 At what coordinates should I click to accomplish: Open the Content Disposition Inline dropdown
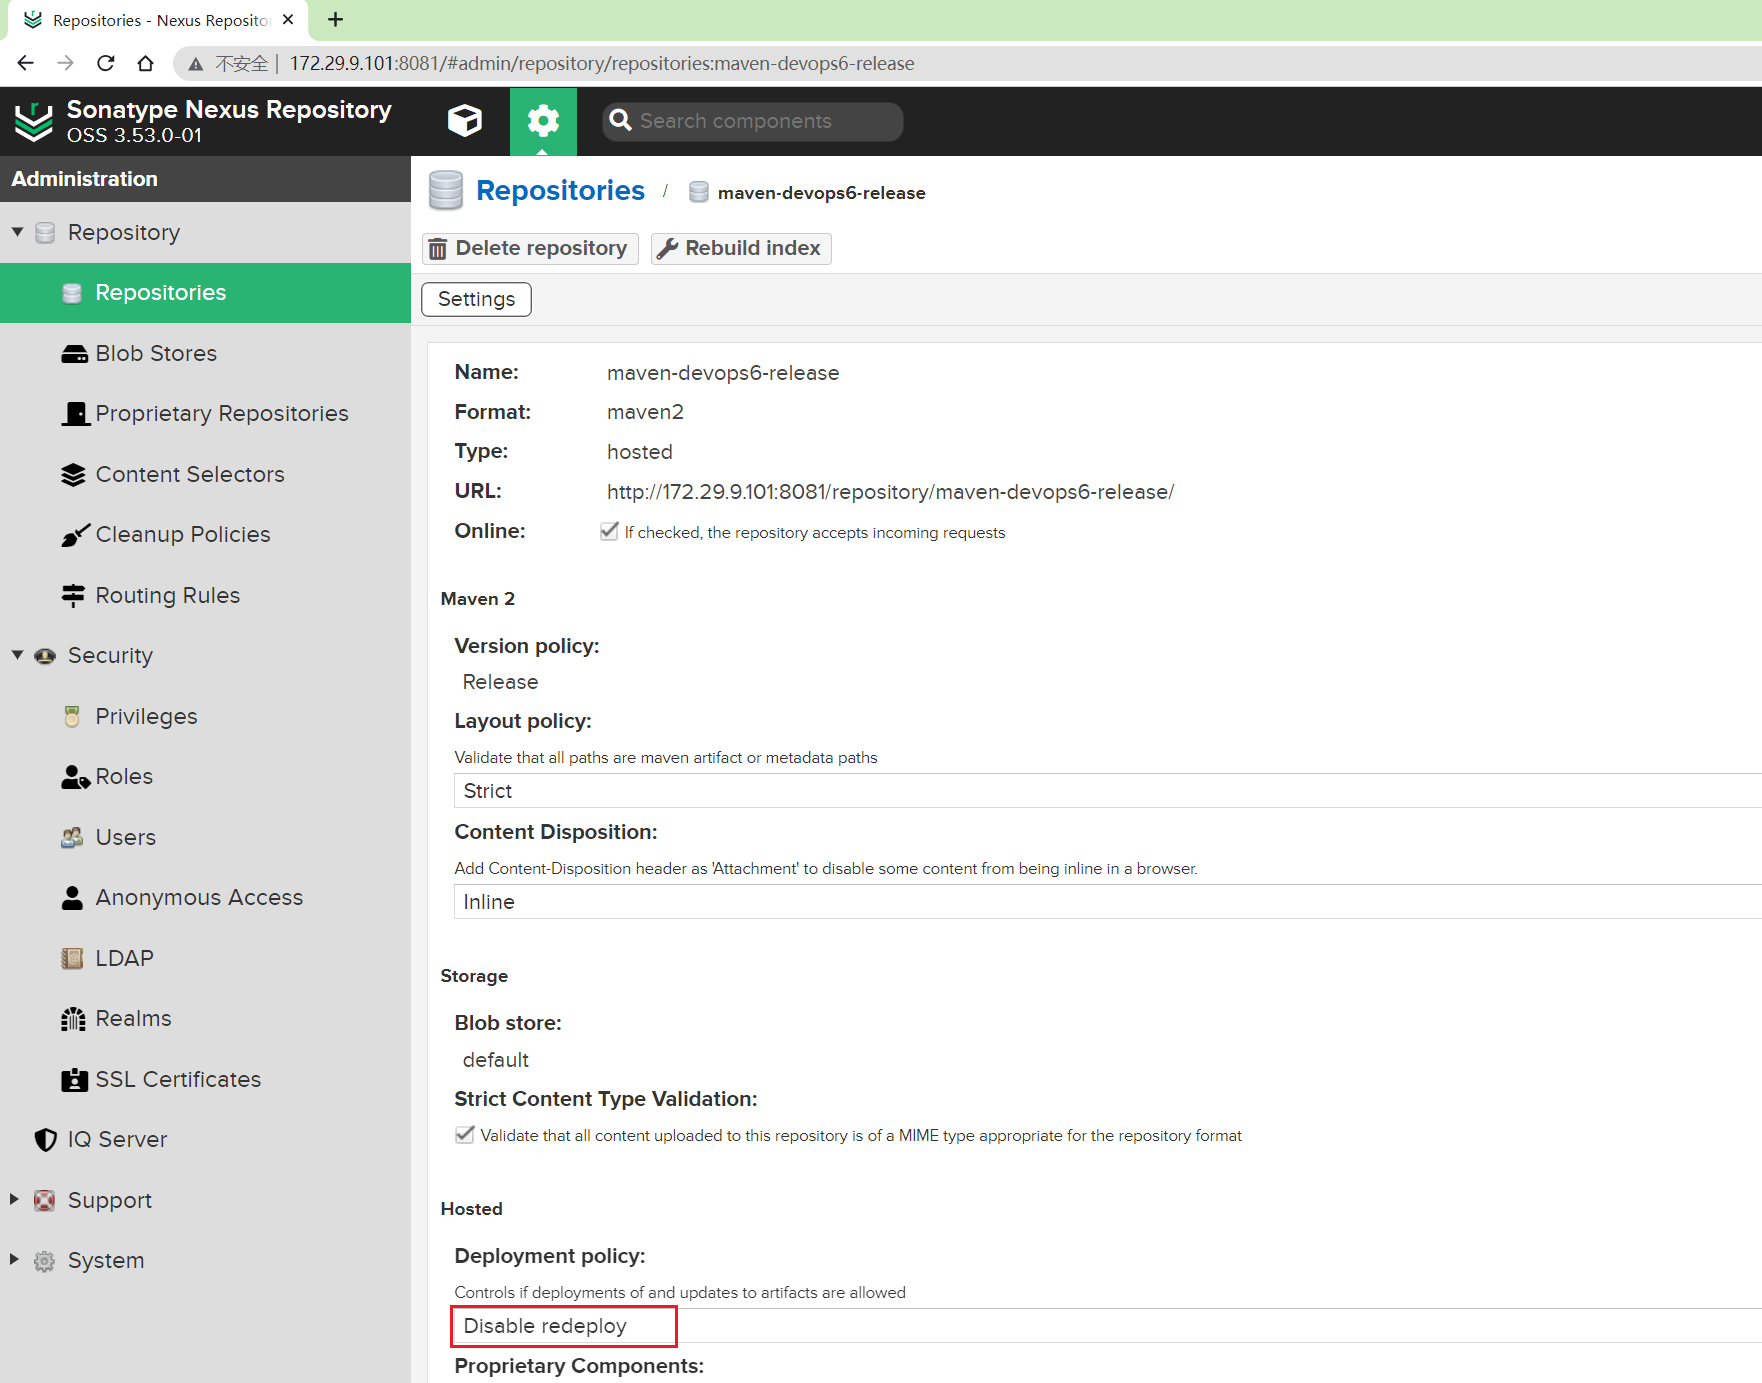(1108, 902)
